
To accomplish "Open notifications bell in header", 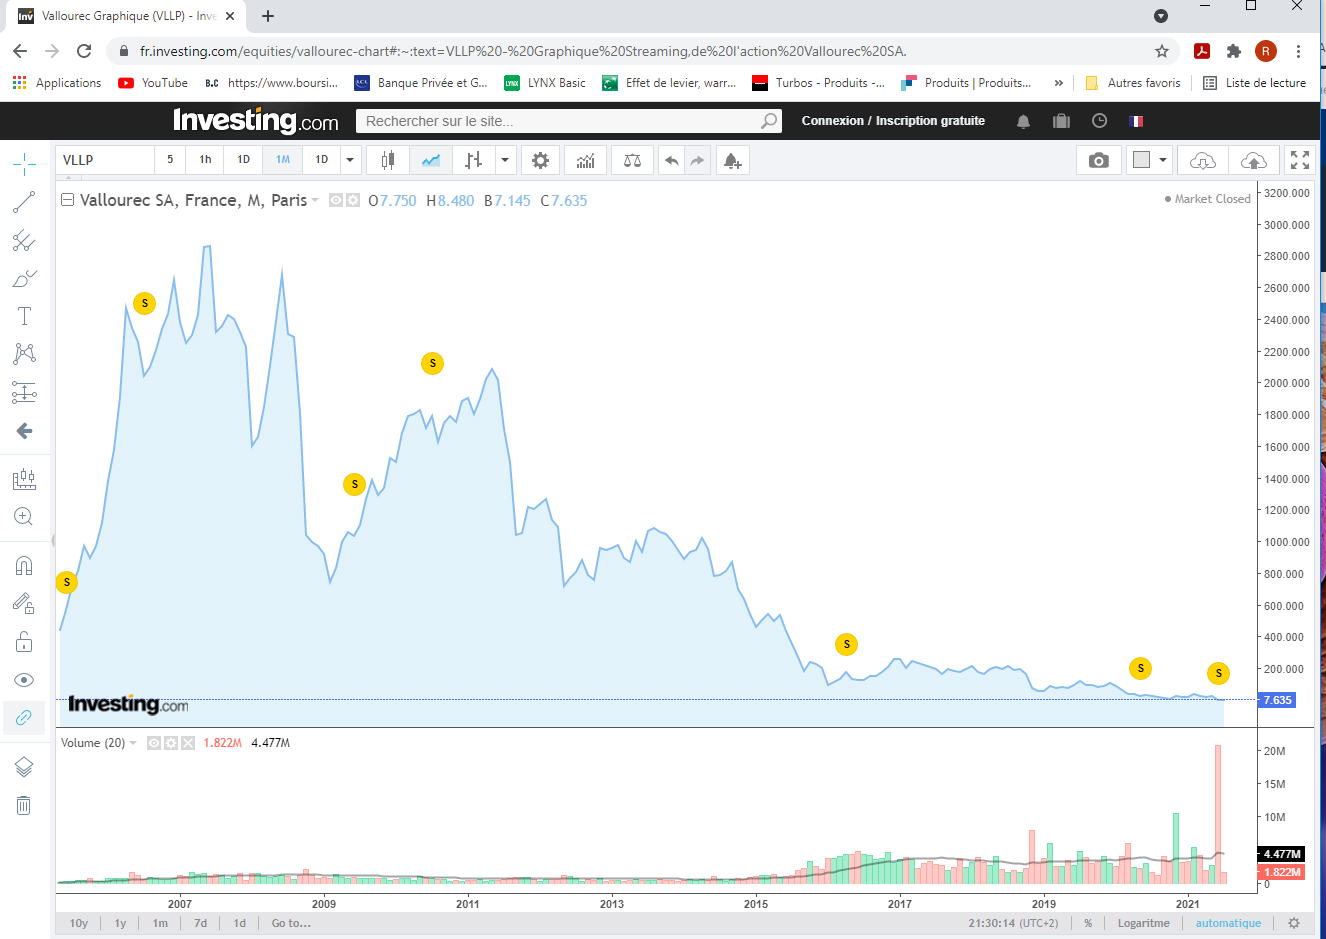I will coord(1023,121).
